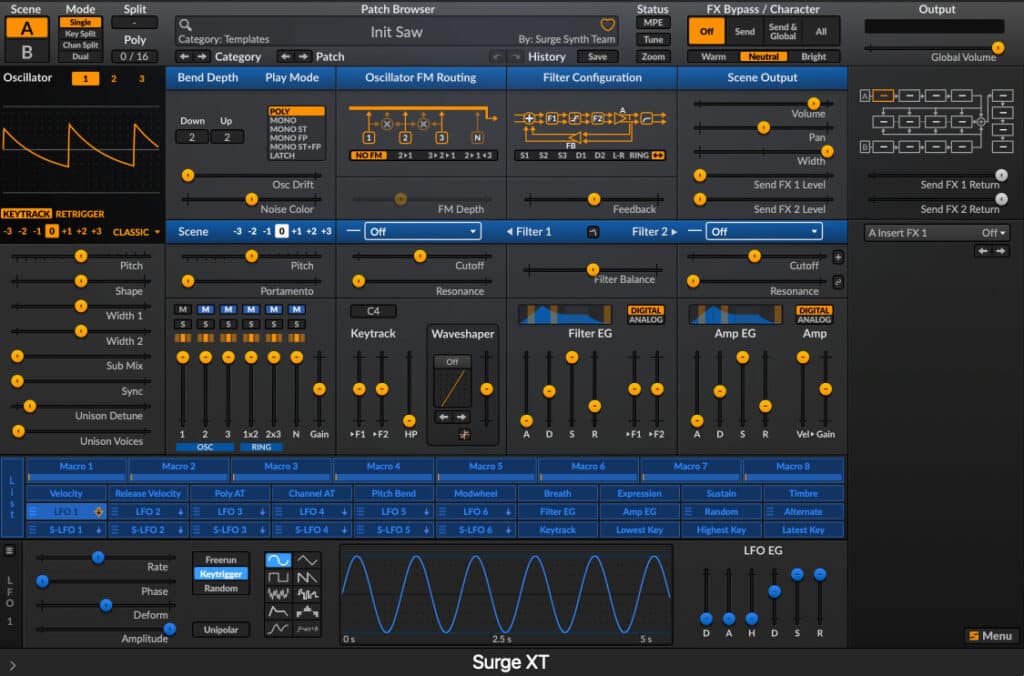1024x676 pixels.
Task: Mute mixer channel 1 using its M button
Action: point(183,310)
